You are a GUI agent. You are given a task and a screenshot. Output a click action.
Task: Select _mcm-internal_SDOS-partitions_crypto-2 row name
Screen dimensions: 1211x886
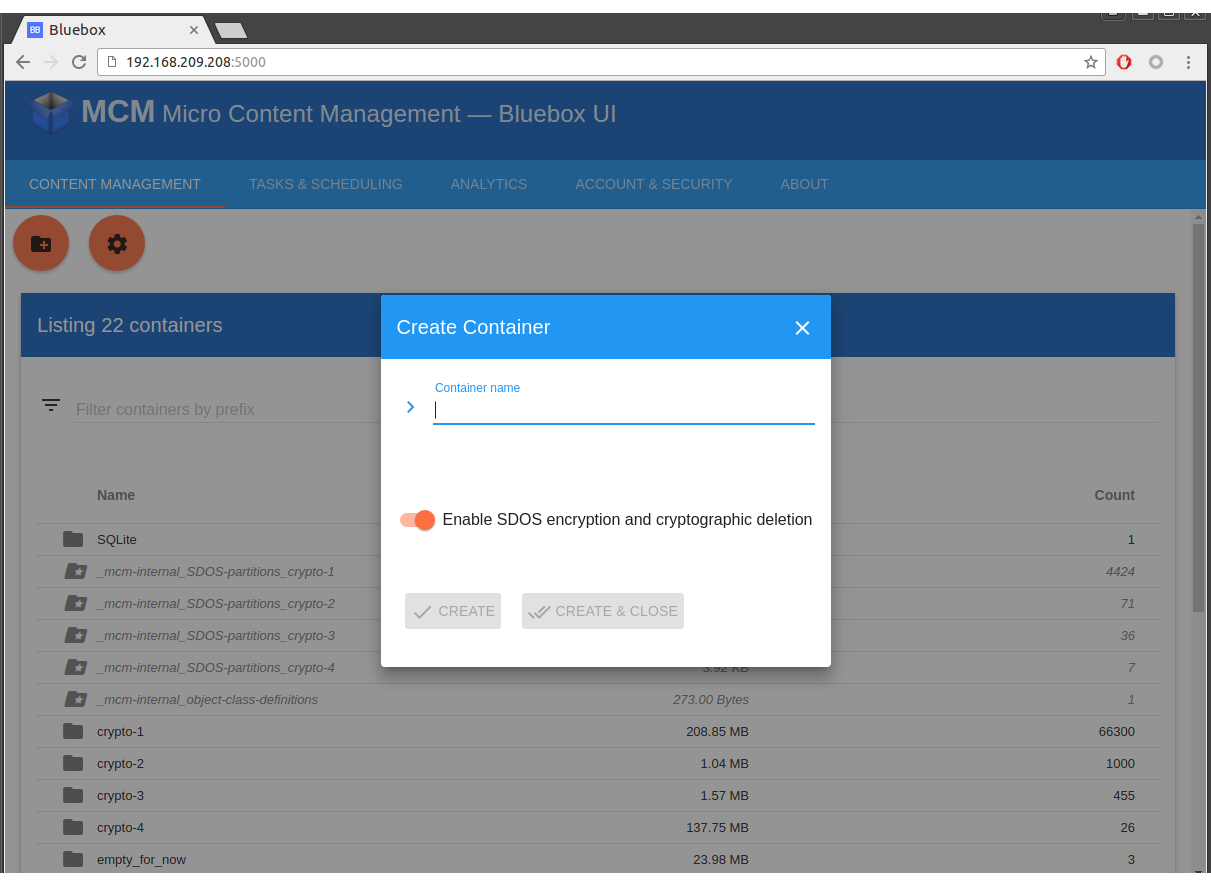pyautogui.click(x=216, y=603)
